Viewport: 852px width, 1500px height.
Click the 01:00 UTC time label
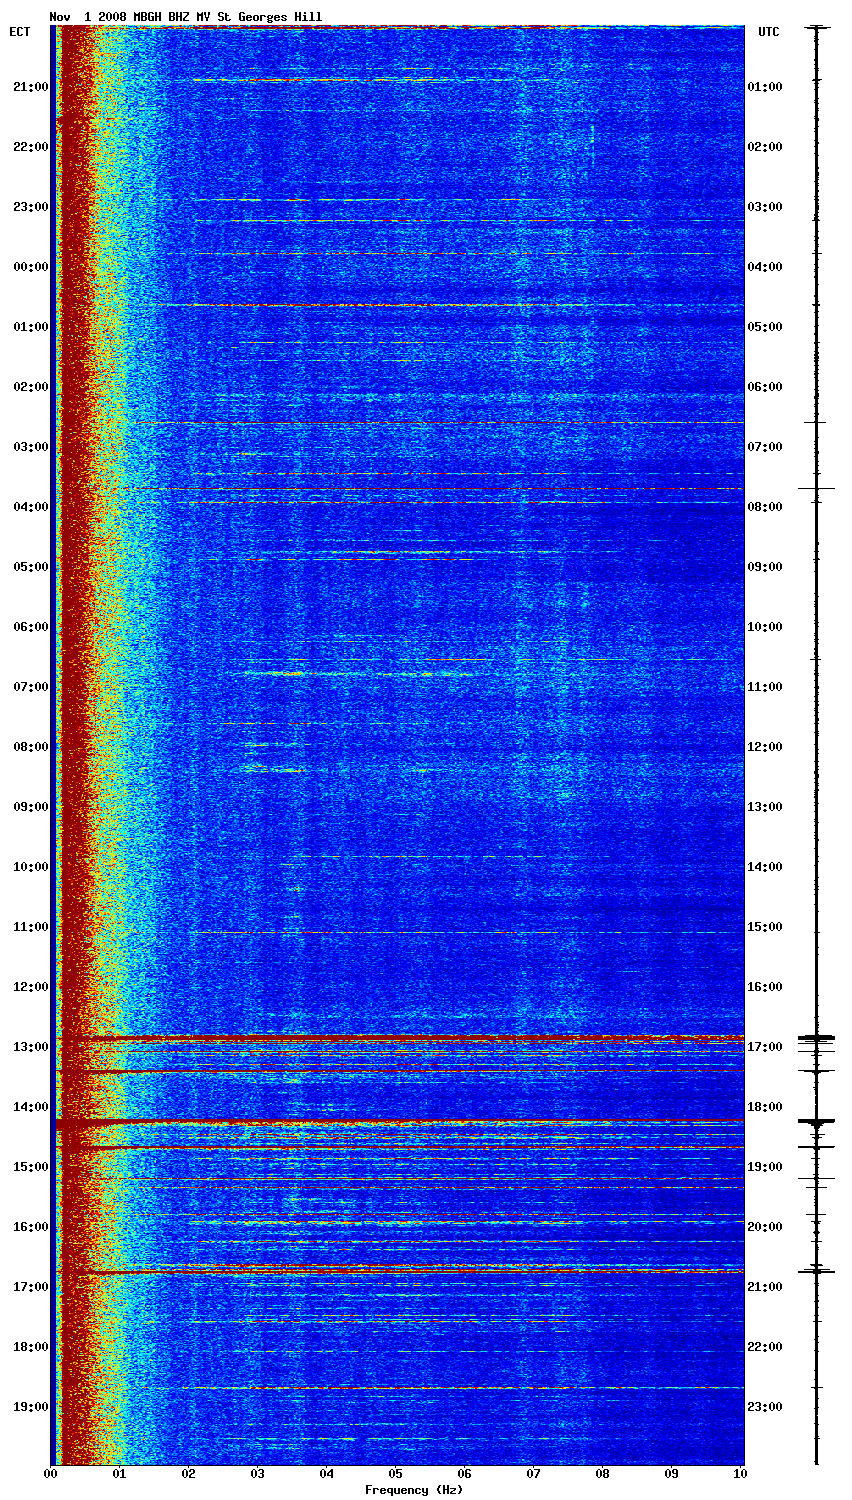point(765,87)
